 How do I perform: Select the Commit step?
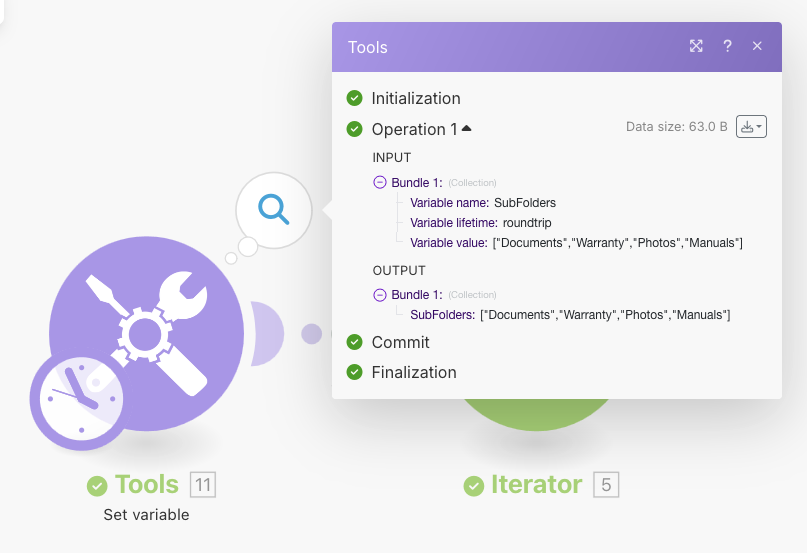point(400,342)
